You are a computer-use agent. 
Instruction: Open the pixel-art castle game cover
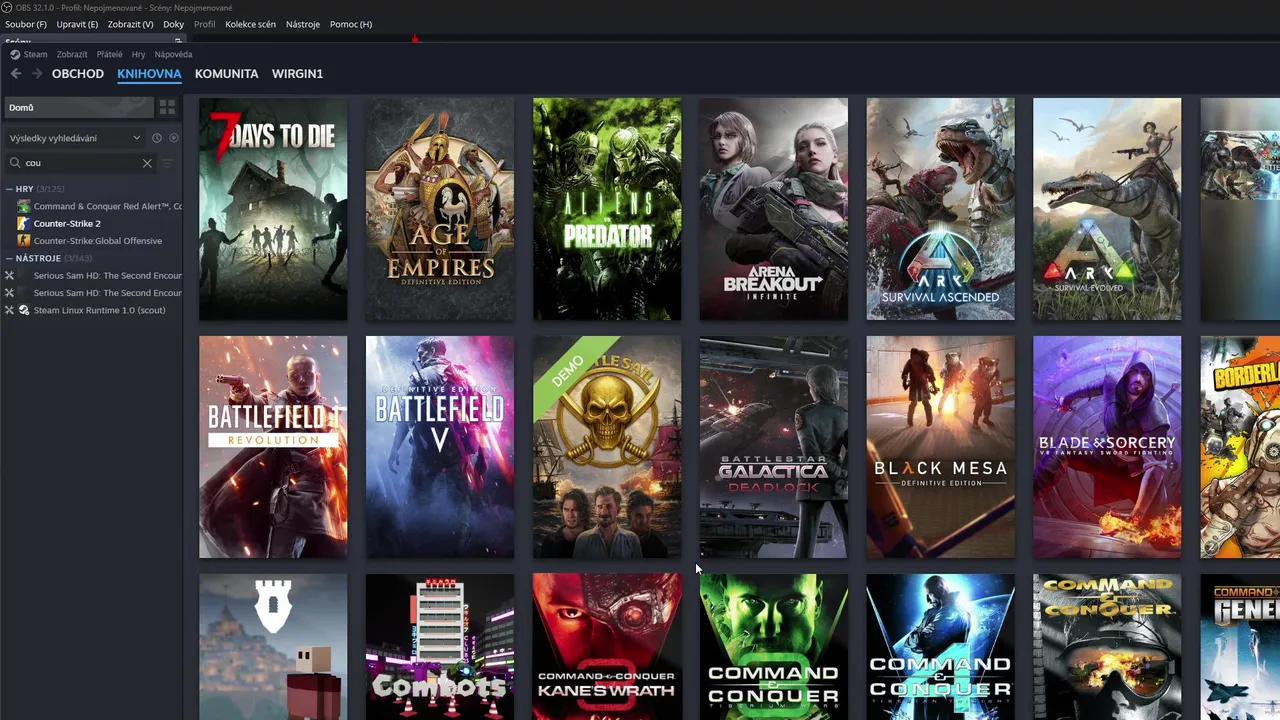coord(273,647)
